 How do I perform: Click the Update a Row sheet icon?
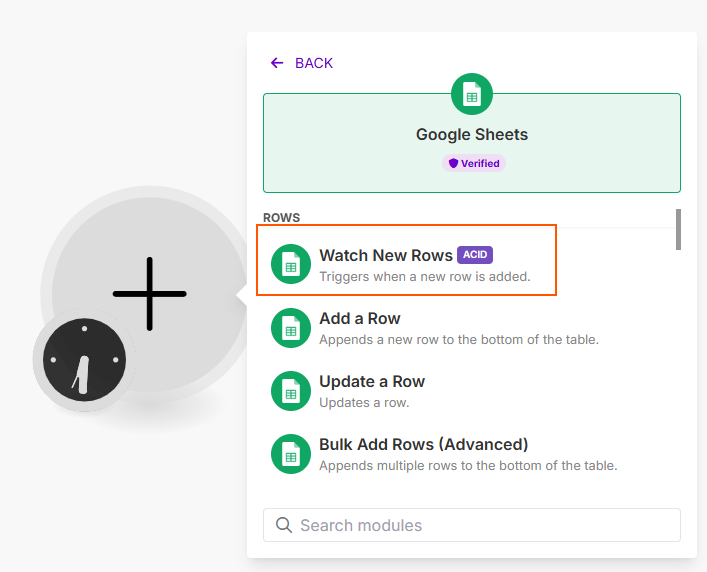point(291,391)
